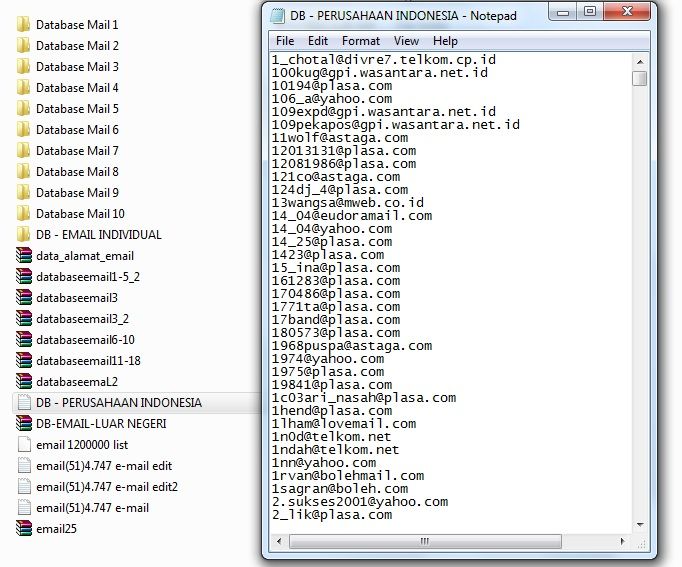The image size is (682, 567).
Task: Select the databaseemail6-10 archive icon
Action: pos(24,340)
